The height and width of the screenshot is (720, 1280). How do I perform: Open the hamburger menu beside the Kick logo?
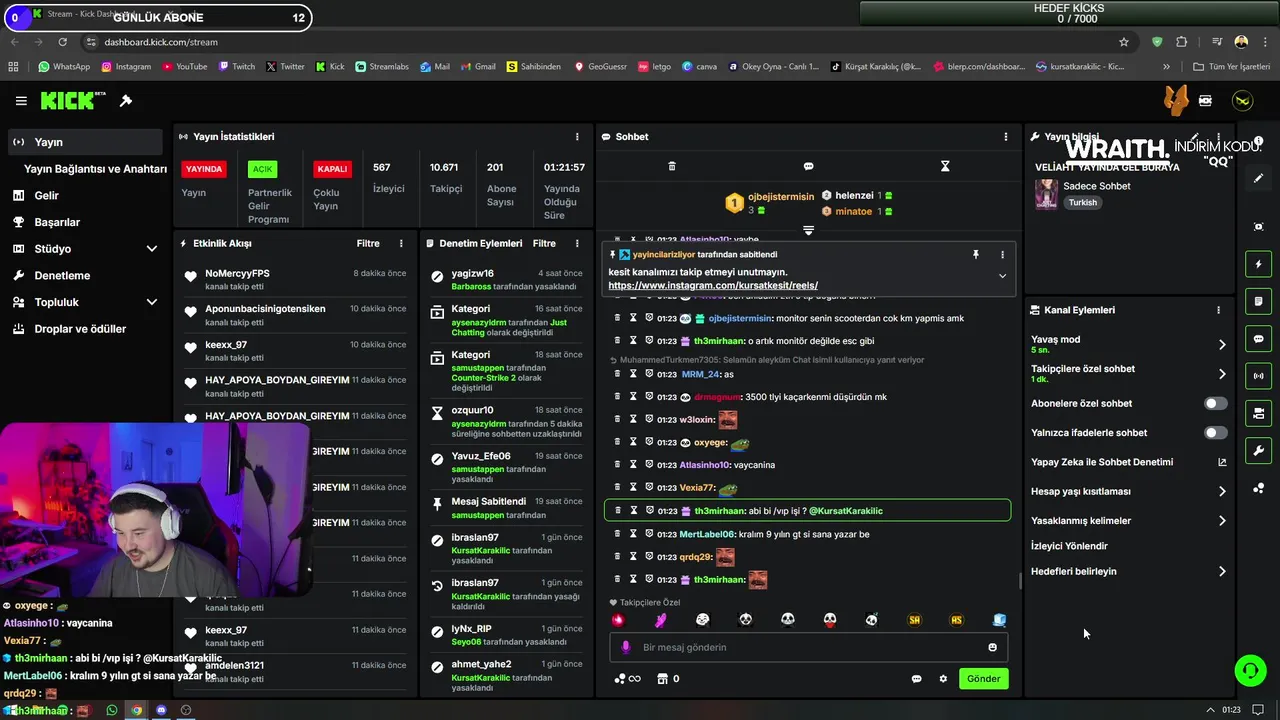click(x=21, y=101)
